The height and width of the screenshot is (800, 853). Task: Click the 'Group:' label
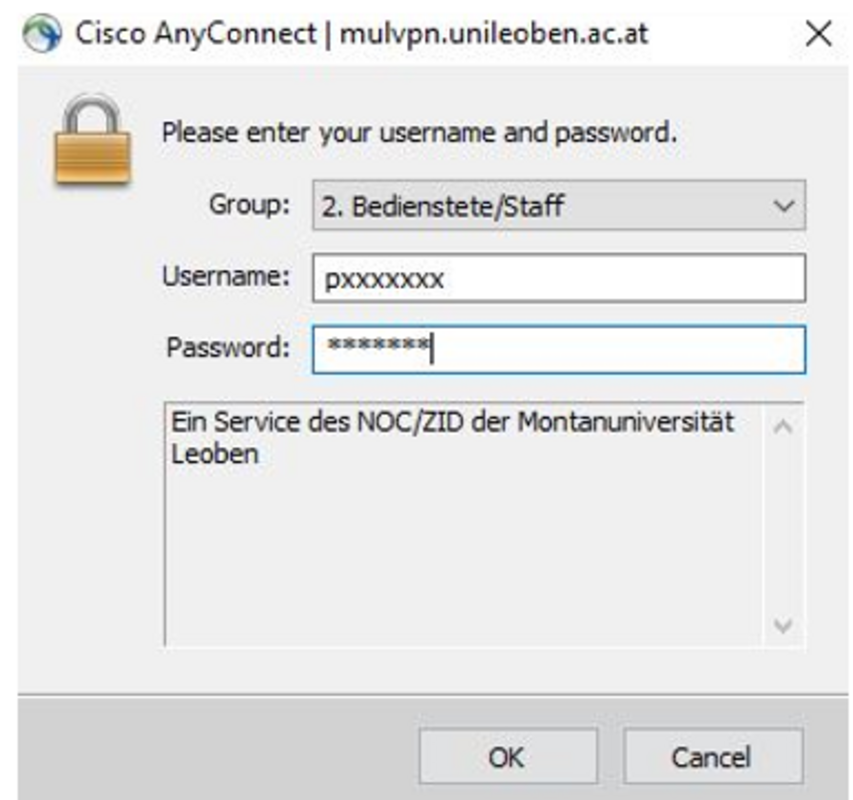coord(249,205)
